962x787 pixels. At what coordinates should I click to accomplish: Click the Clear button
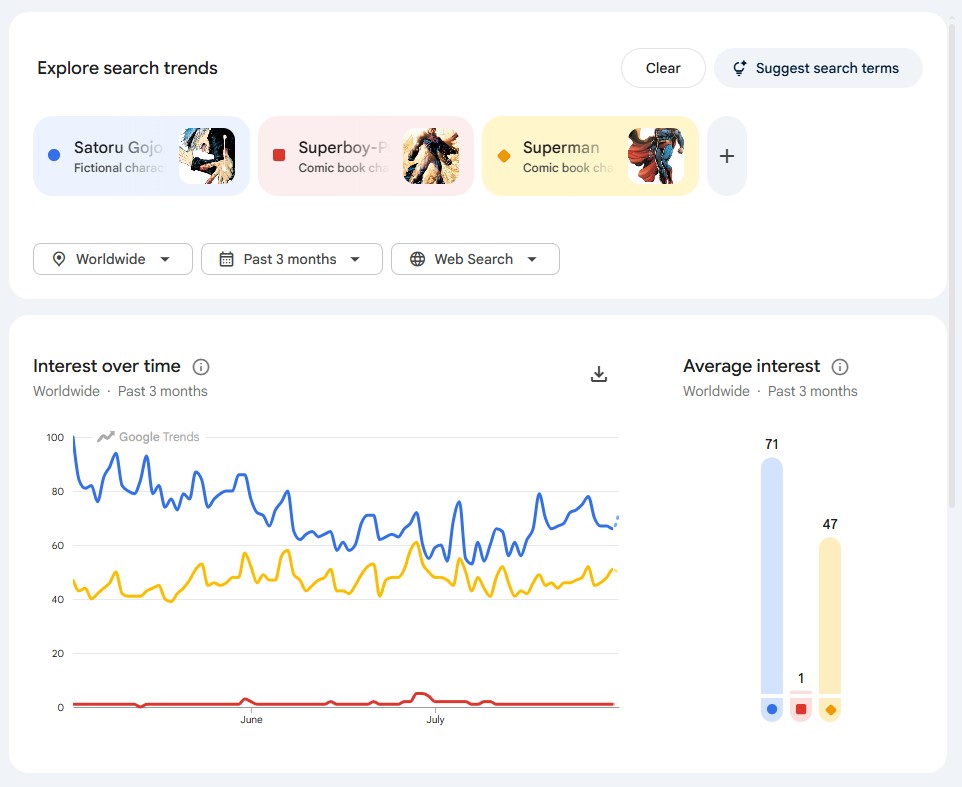pos(663,68)
